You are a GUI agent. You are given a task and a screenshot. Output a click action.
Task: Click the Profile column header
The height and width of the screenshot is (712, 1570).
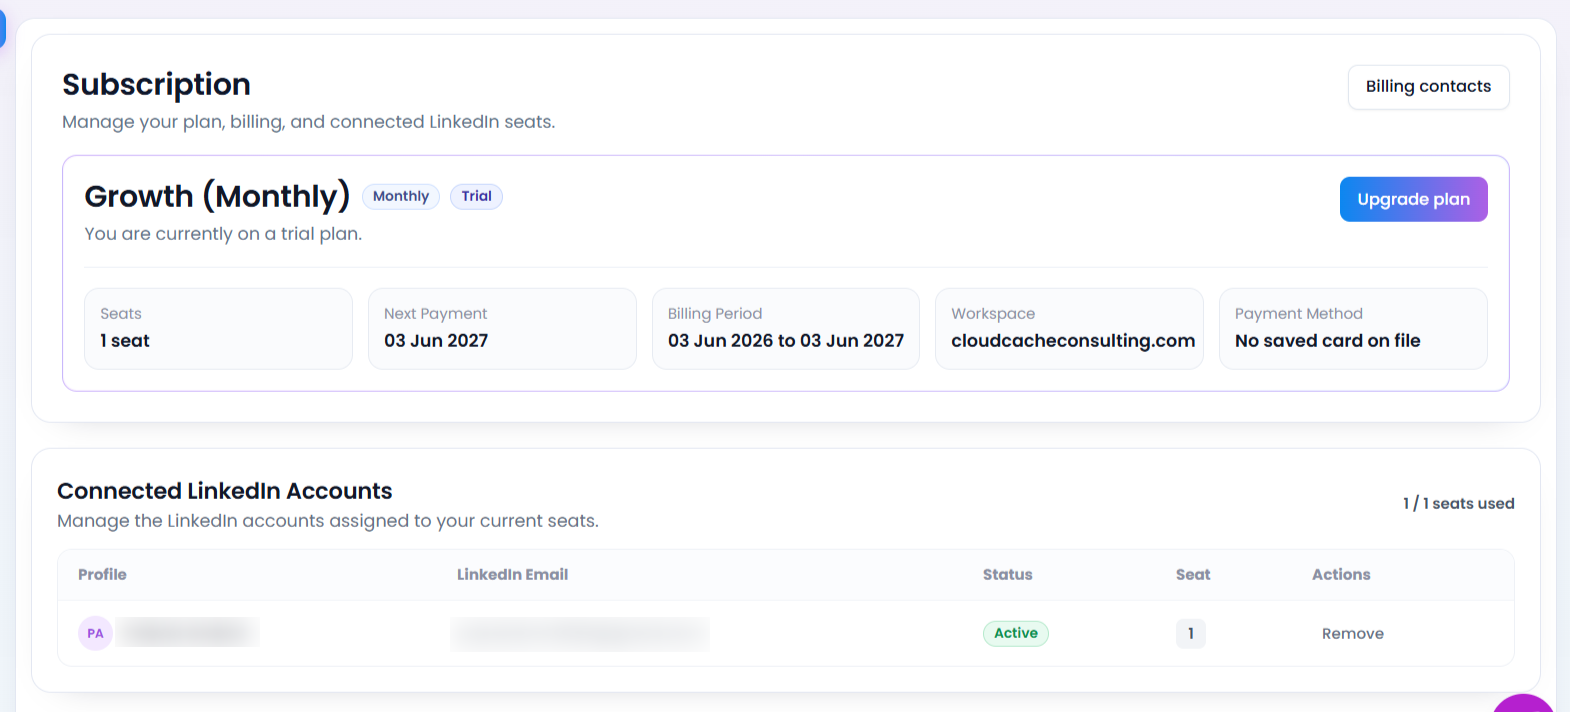point(102,575)
